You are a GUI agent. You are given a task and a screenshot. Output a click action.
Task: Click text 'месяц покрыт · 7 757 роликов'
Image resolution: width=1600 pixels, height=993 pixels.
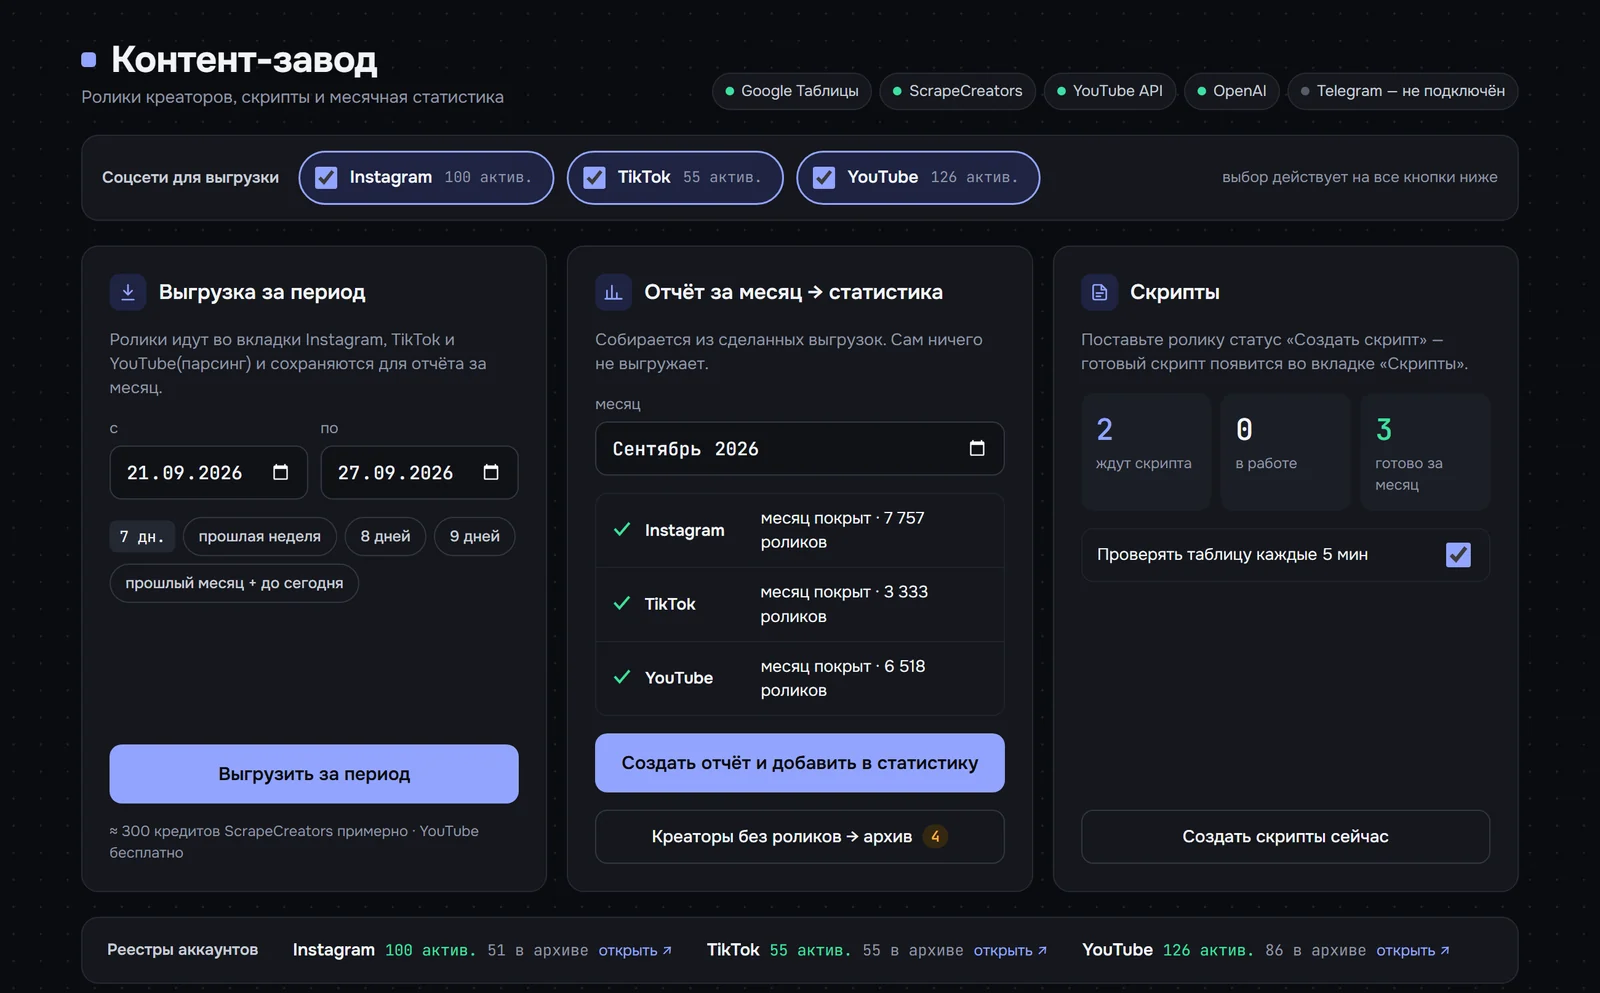(843, 530)
